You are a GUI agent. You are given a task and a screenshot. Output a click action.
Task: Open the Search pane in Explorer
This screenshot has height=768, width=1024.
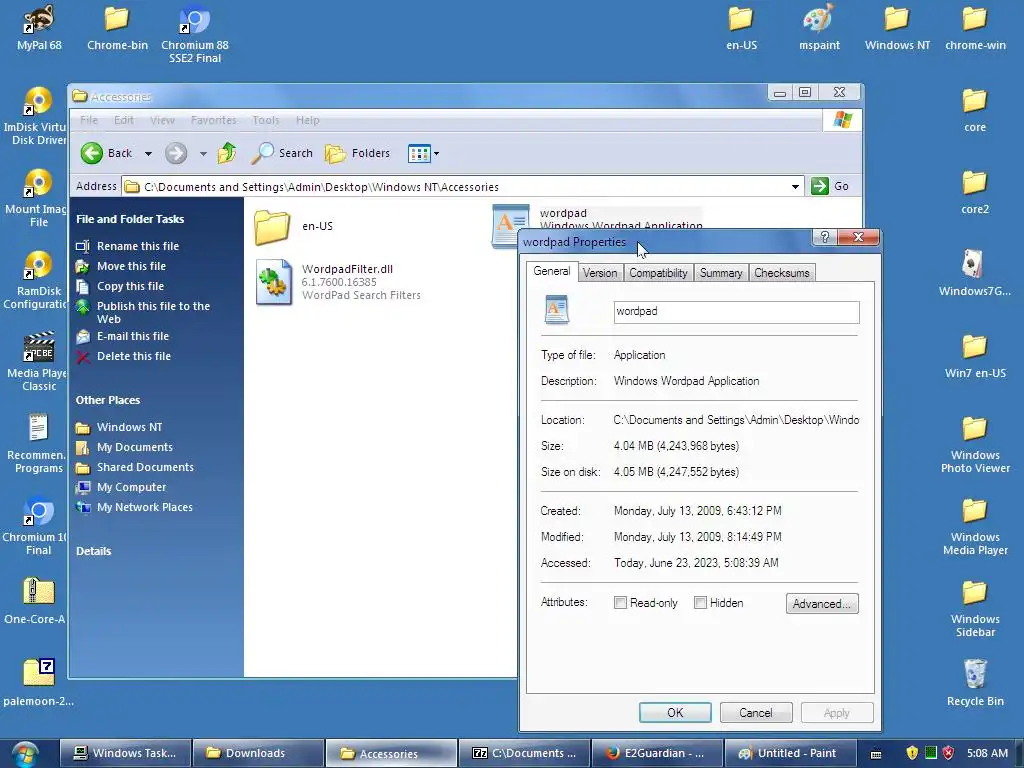point(283,153)
